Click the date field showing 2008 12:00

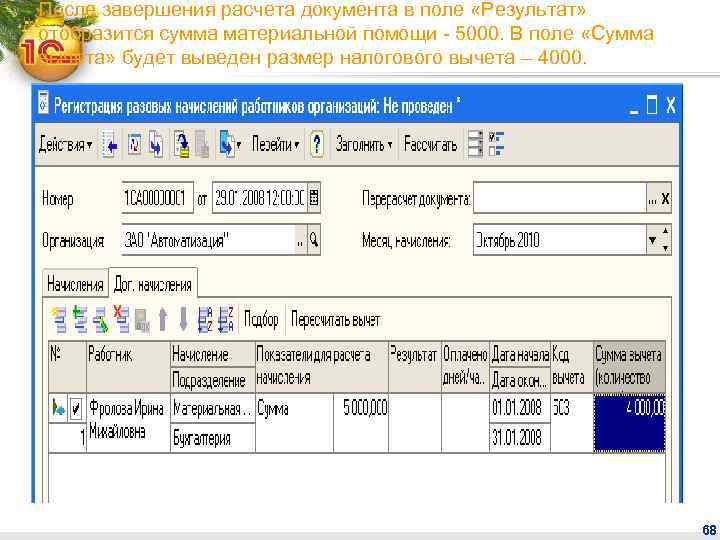(260, 198)
